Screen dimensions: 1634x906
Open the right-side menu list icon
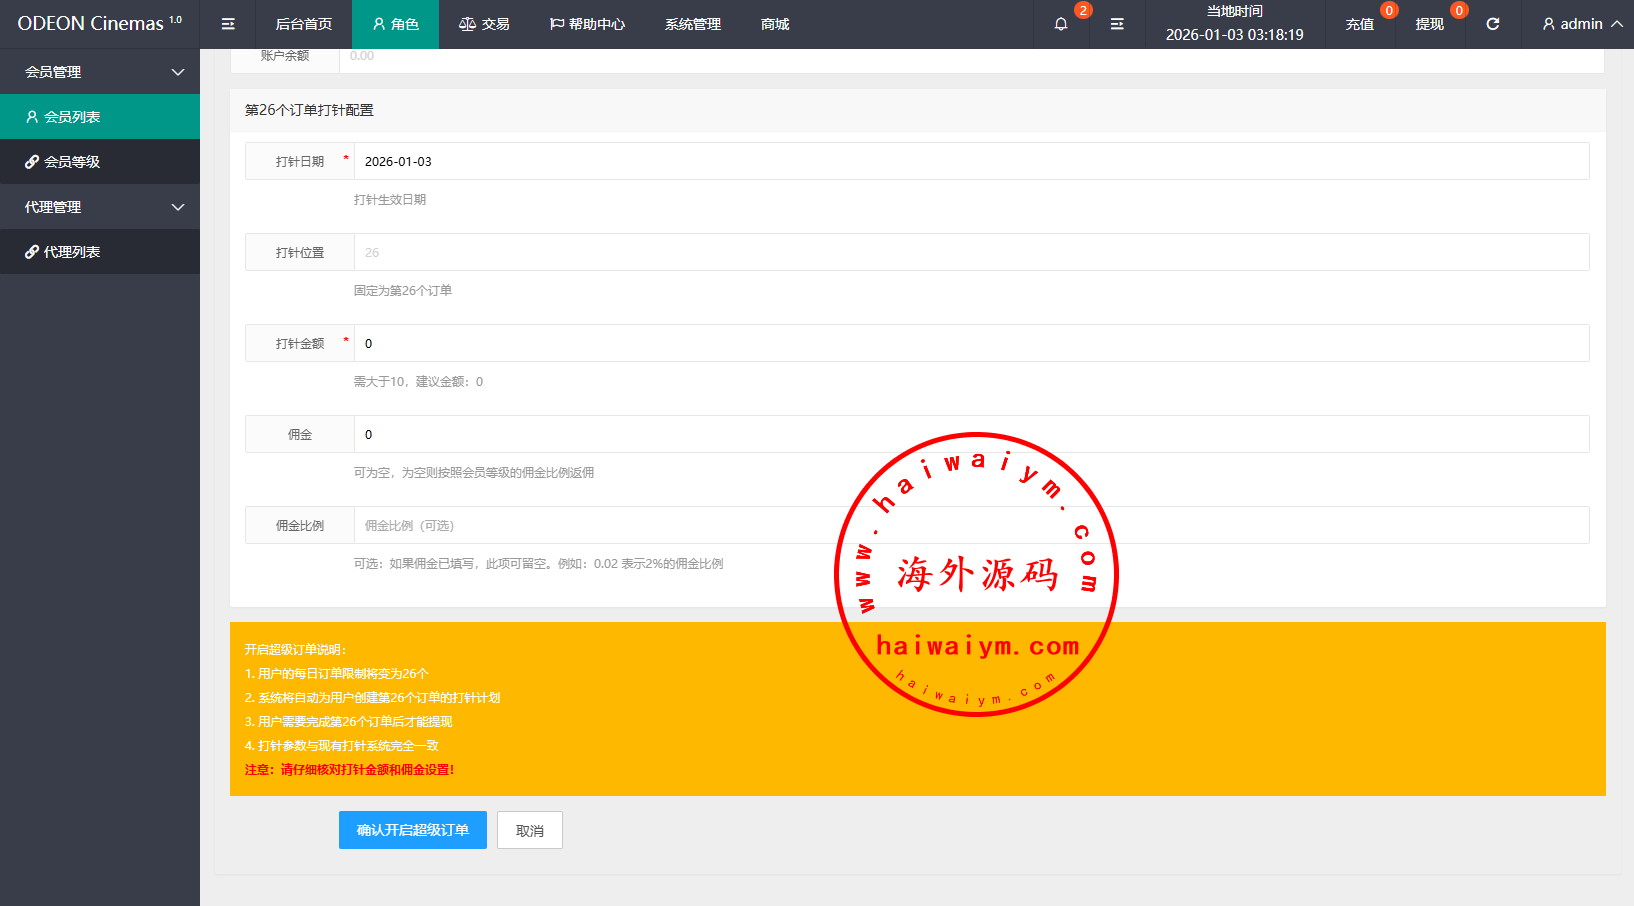click(x=1117, y=24)
